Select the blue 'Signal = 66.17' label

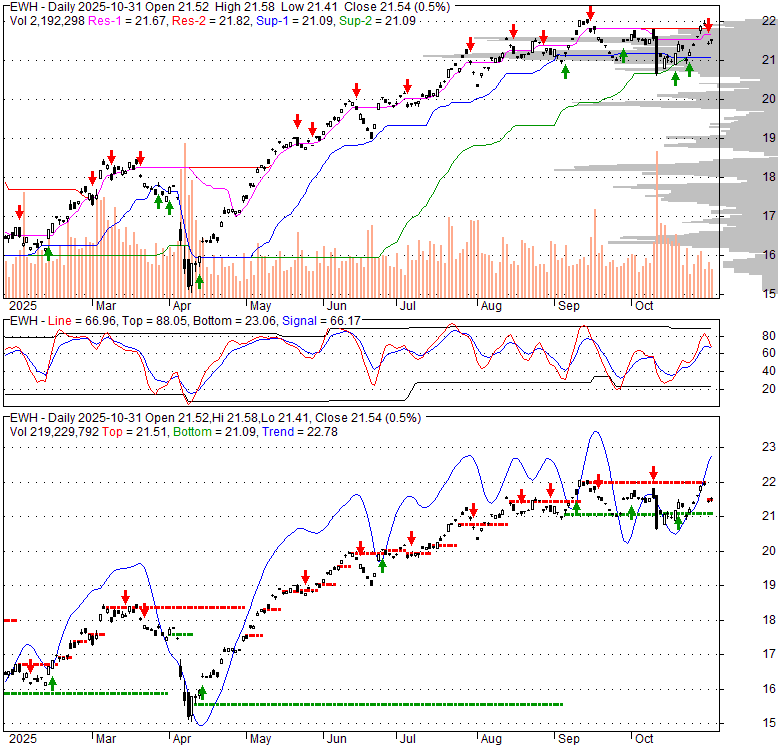coord(321,321)
